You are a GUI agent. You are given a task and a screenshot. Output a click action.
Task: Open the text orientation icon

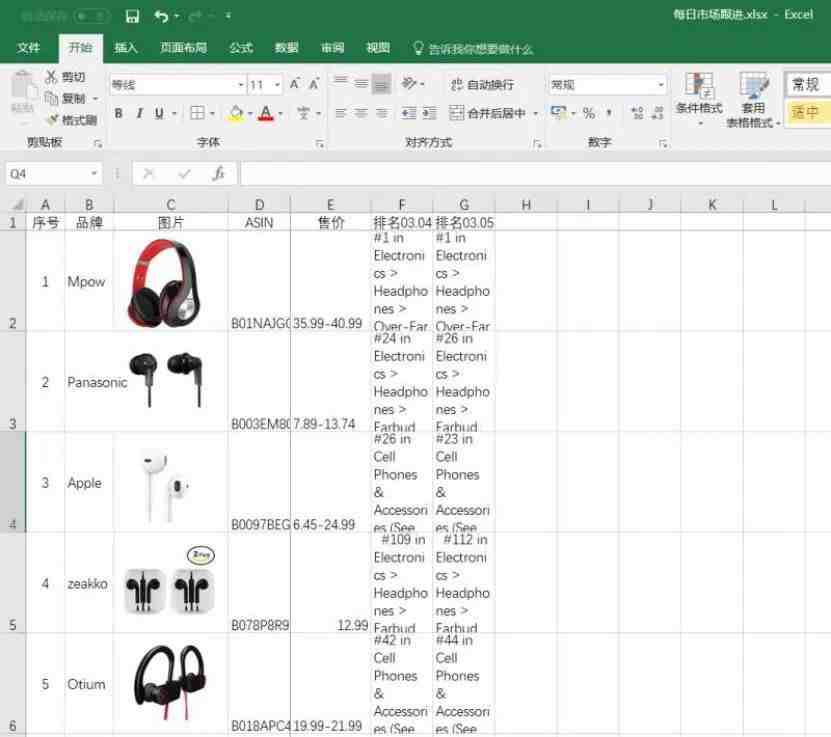[409, 83]
